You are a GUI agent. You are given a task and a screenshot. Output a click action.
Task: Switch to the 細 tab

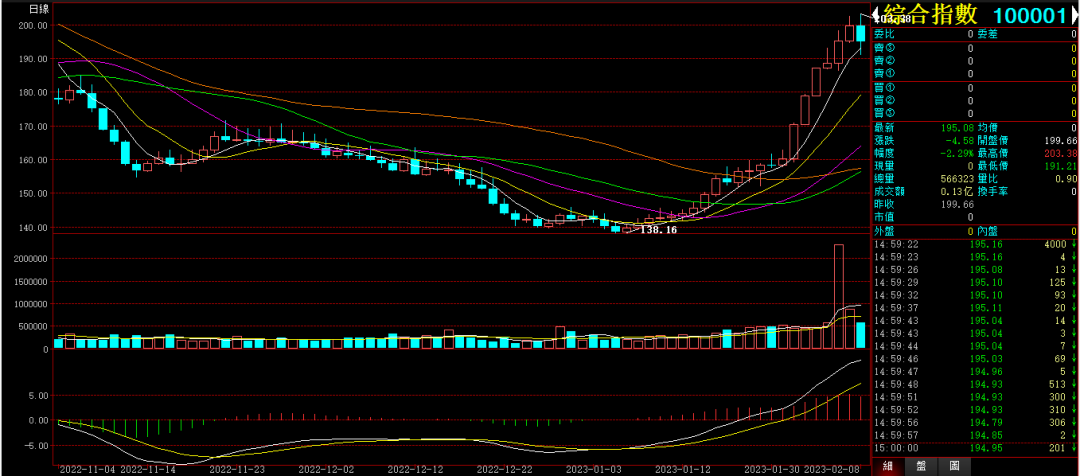tap(886, 467)
